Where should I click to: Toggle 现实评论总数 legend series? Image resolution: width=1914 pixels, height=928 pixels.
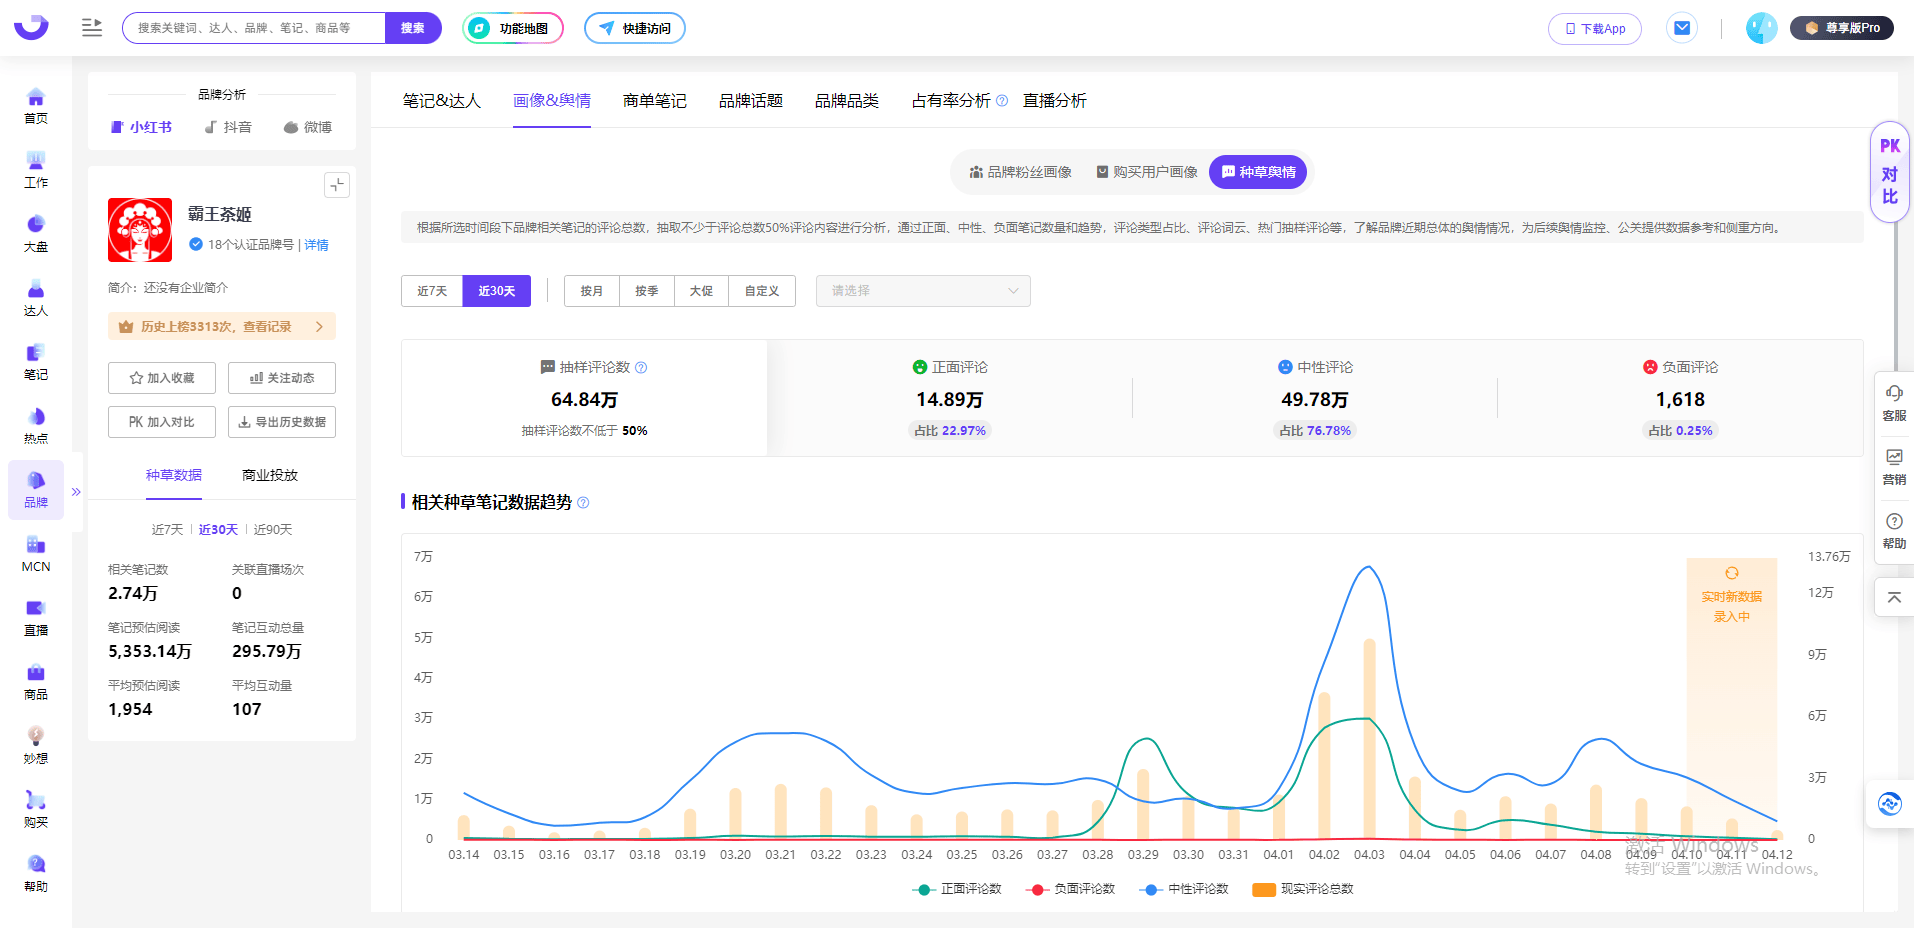(1303, 889)
